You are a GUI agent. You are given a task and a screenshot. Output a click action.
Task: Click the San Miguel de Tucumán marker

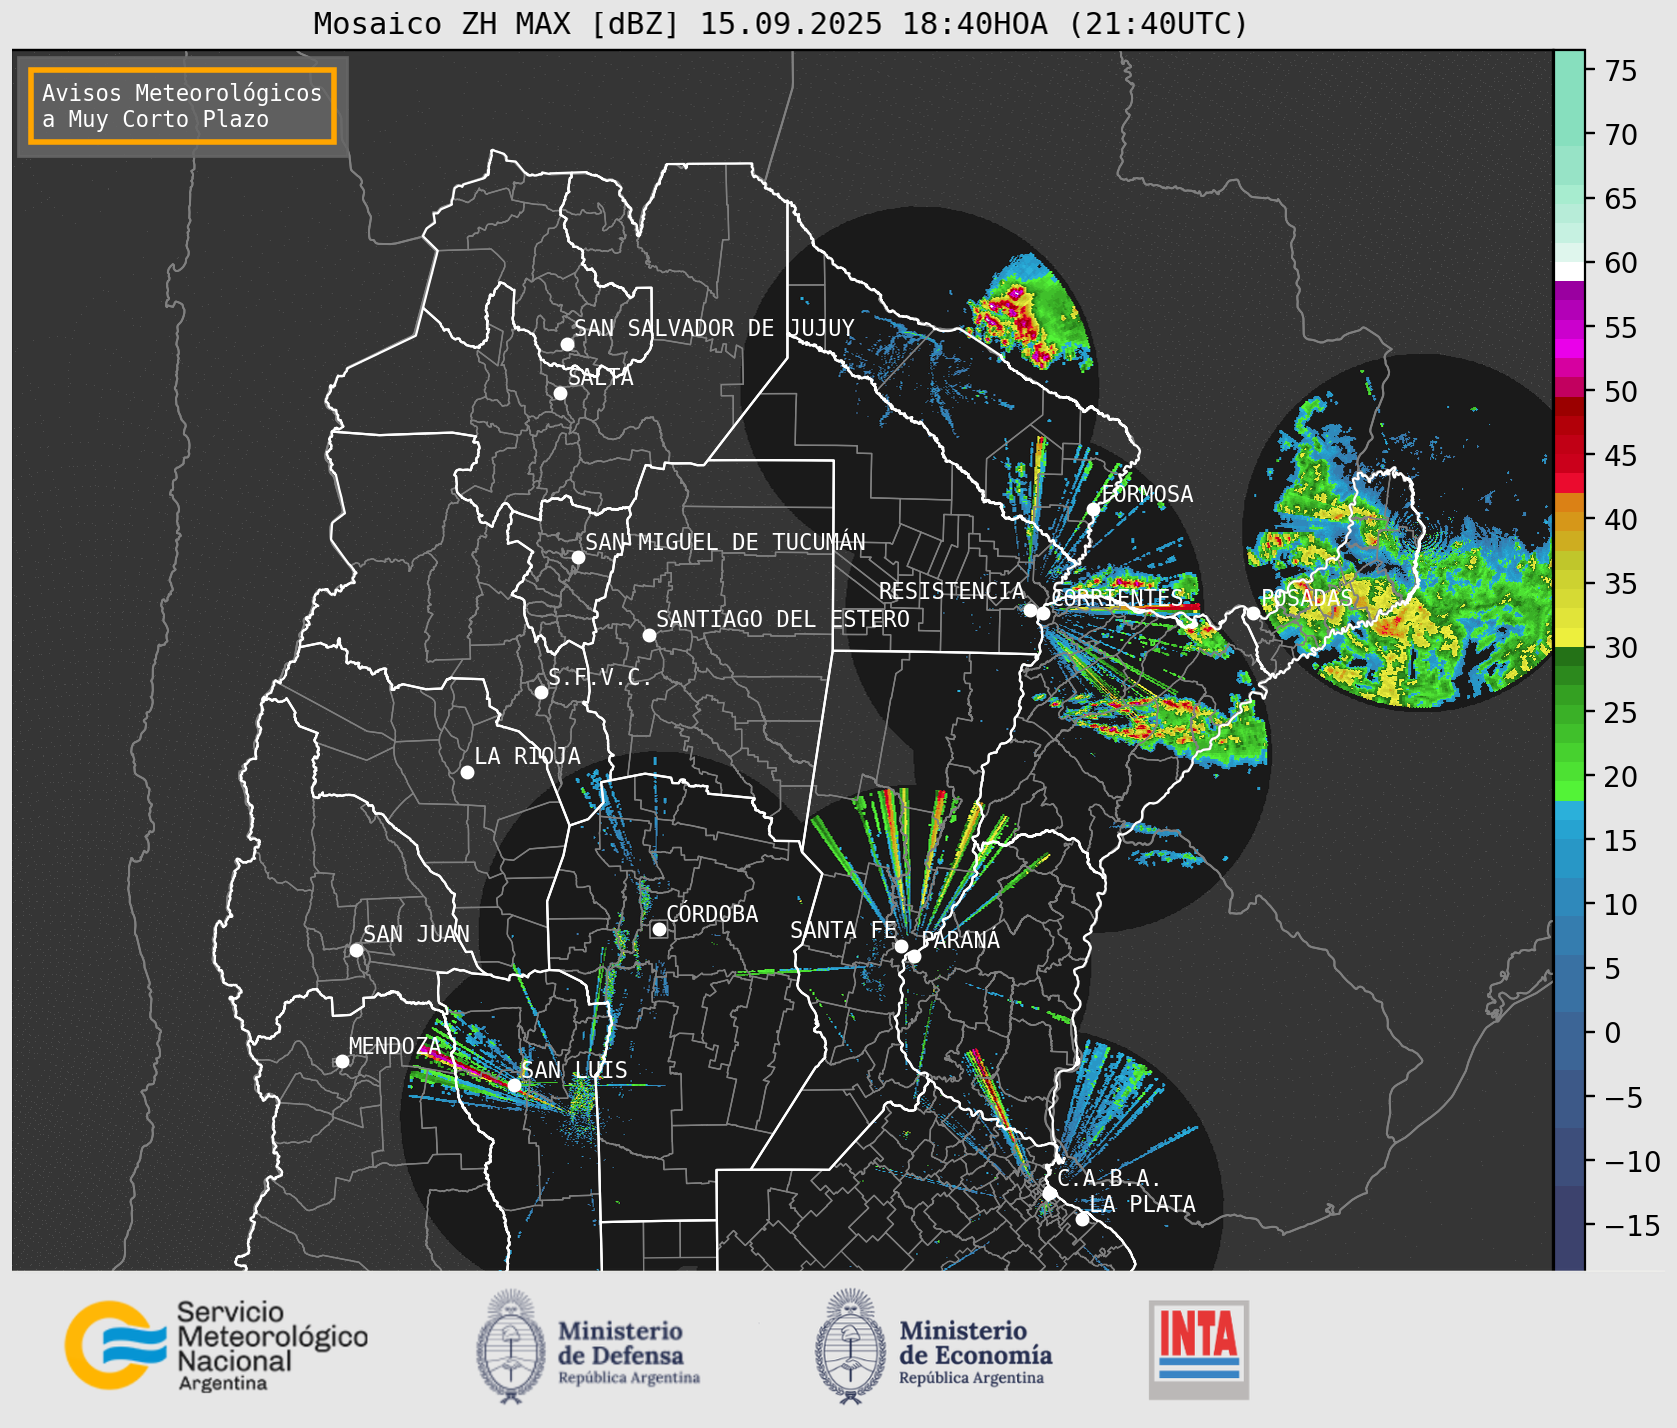pos(578,557)
